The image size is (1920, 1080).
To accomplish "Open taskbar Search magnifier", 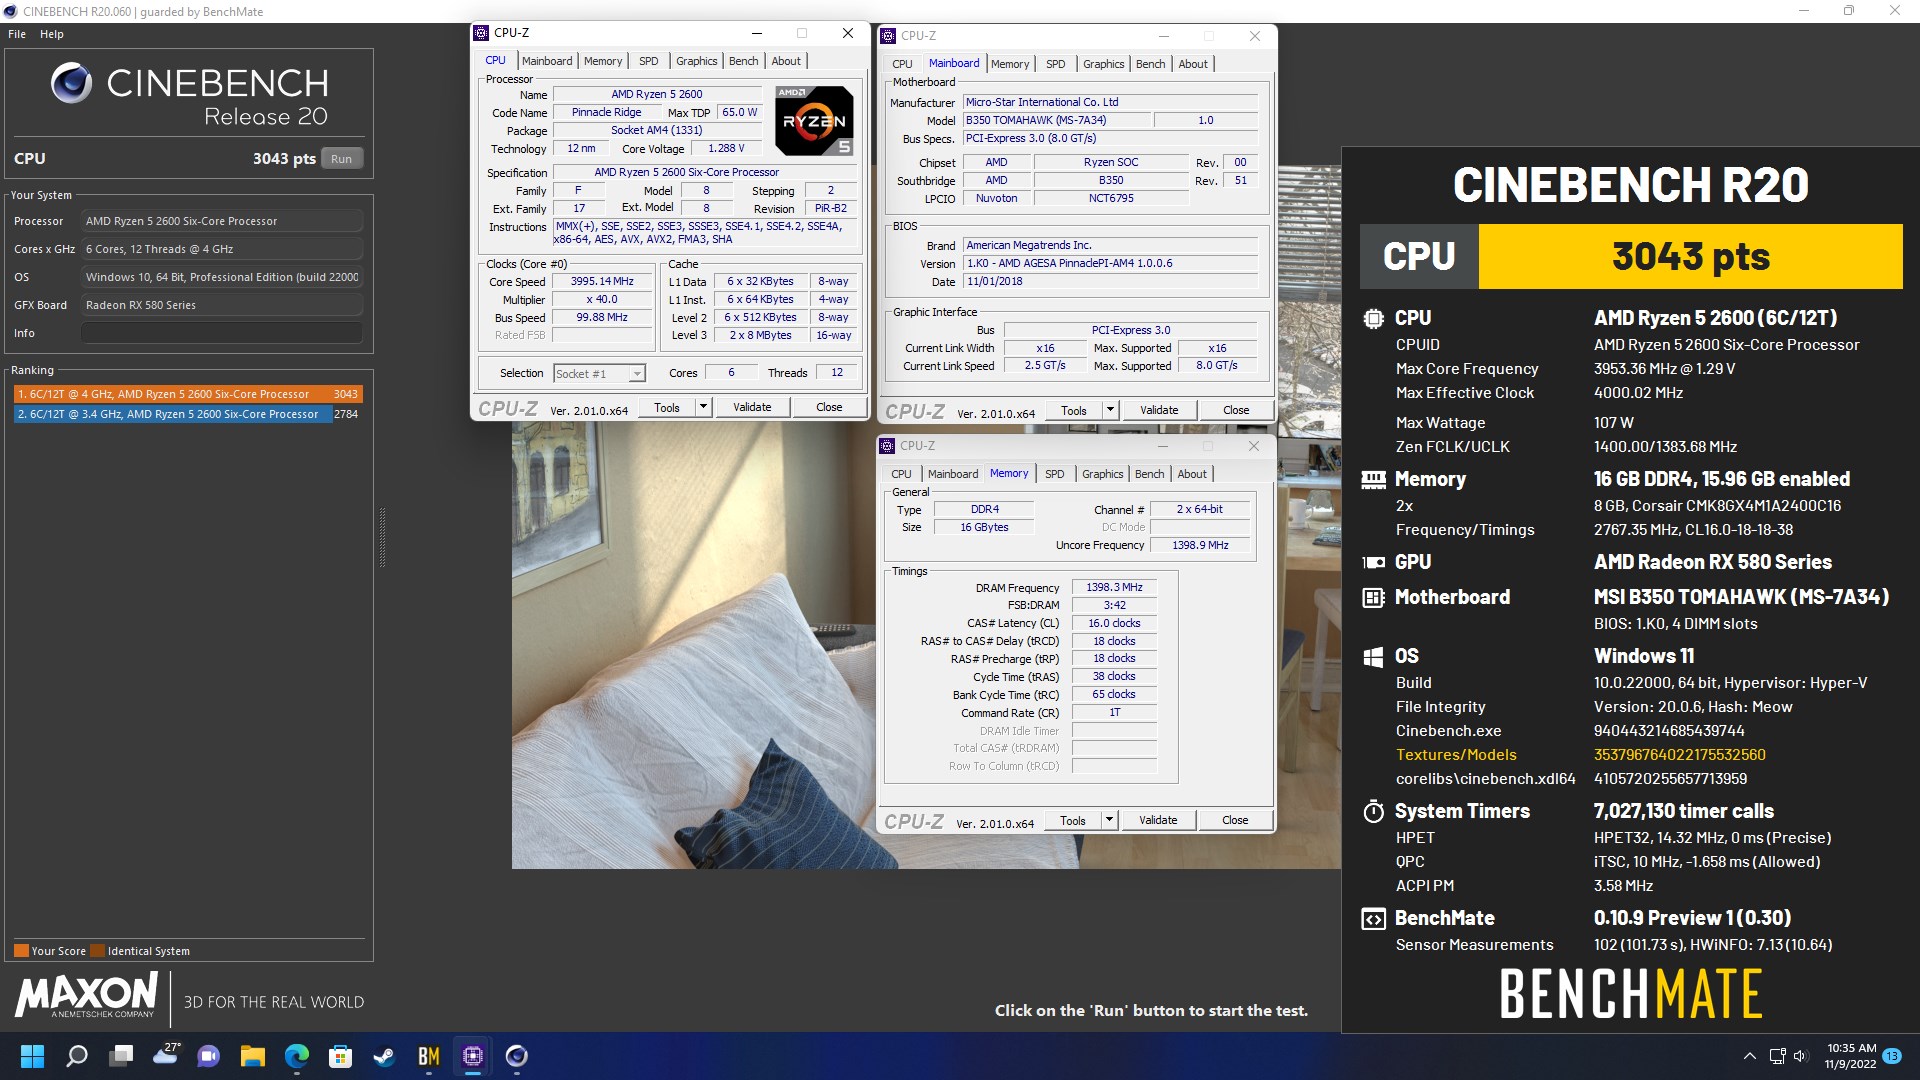I will point(77,1056).
